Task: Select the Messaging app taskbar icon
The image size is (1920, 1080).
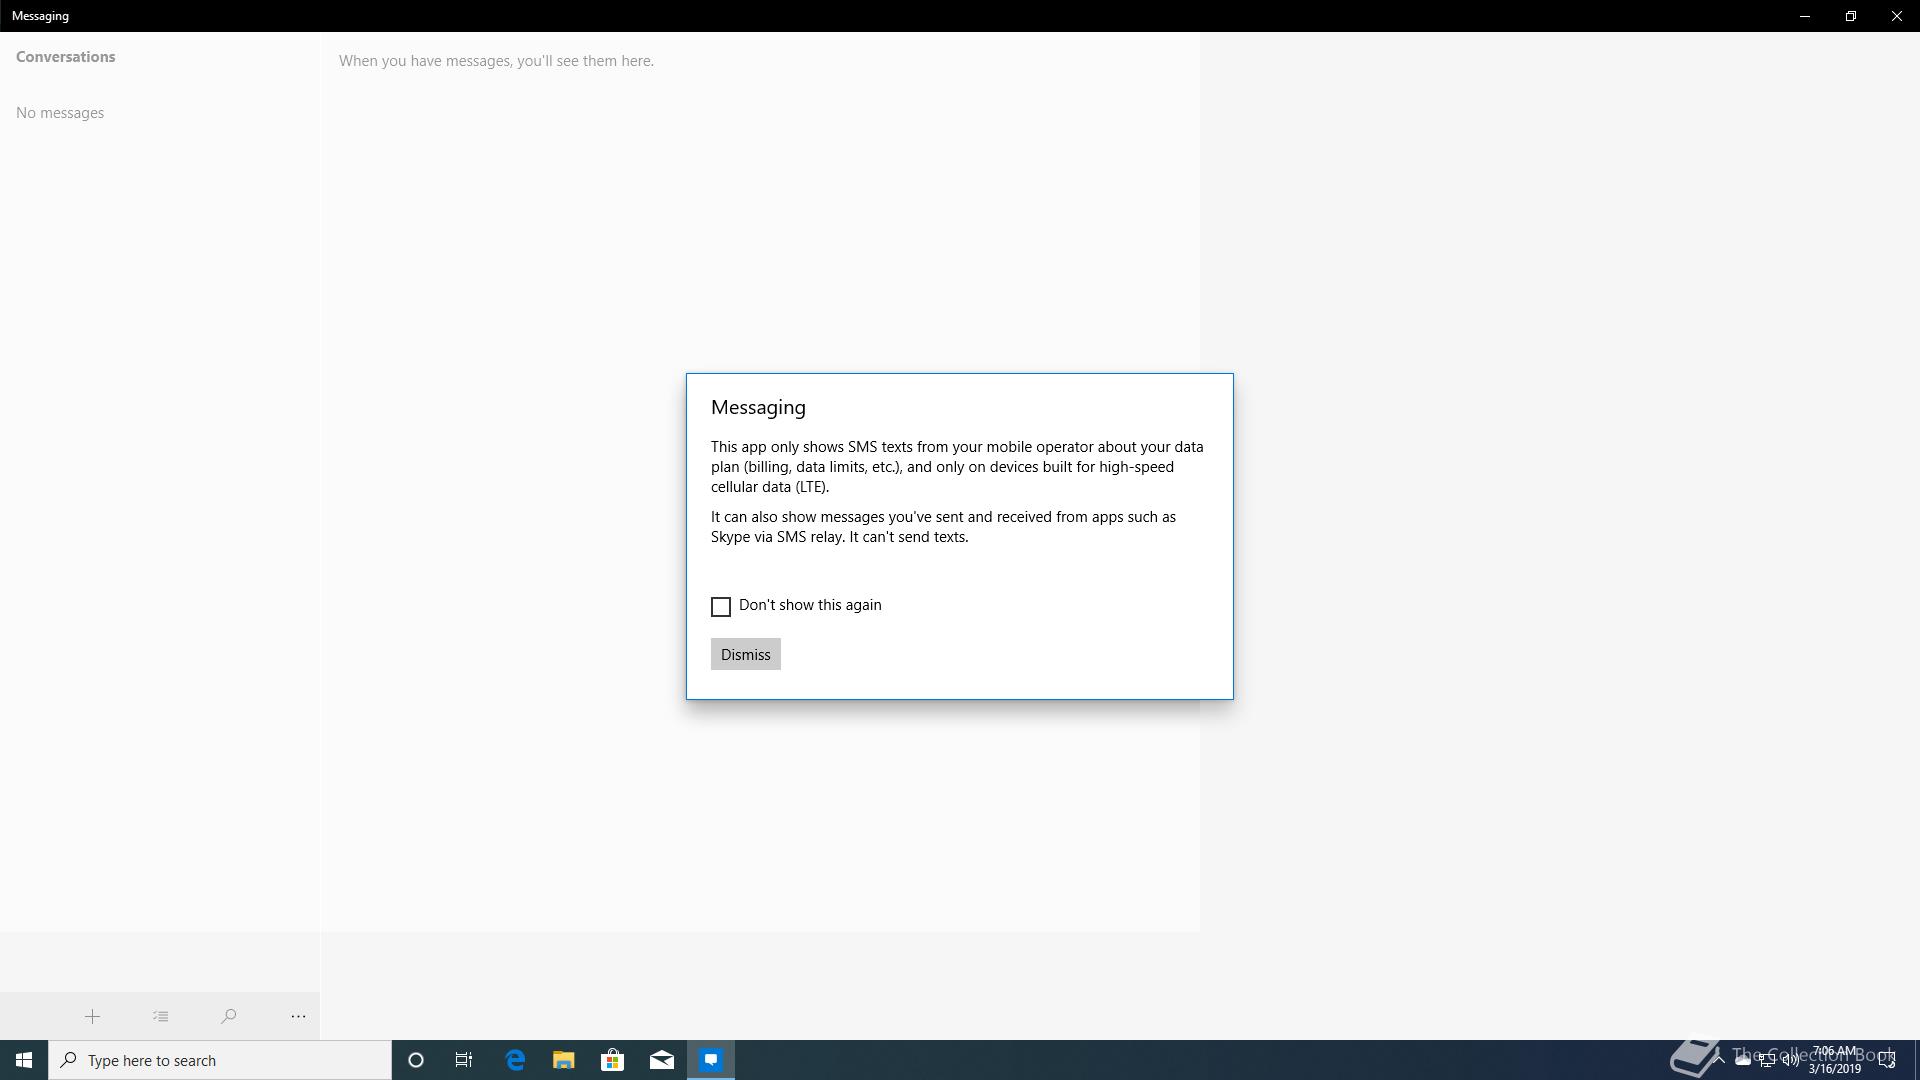Action: (x=711, y=1060)
